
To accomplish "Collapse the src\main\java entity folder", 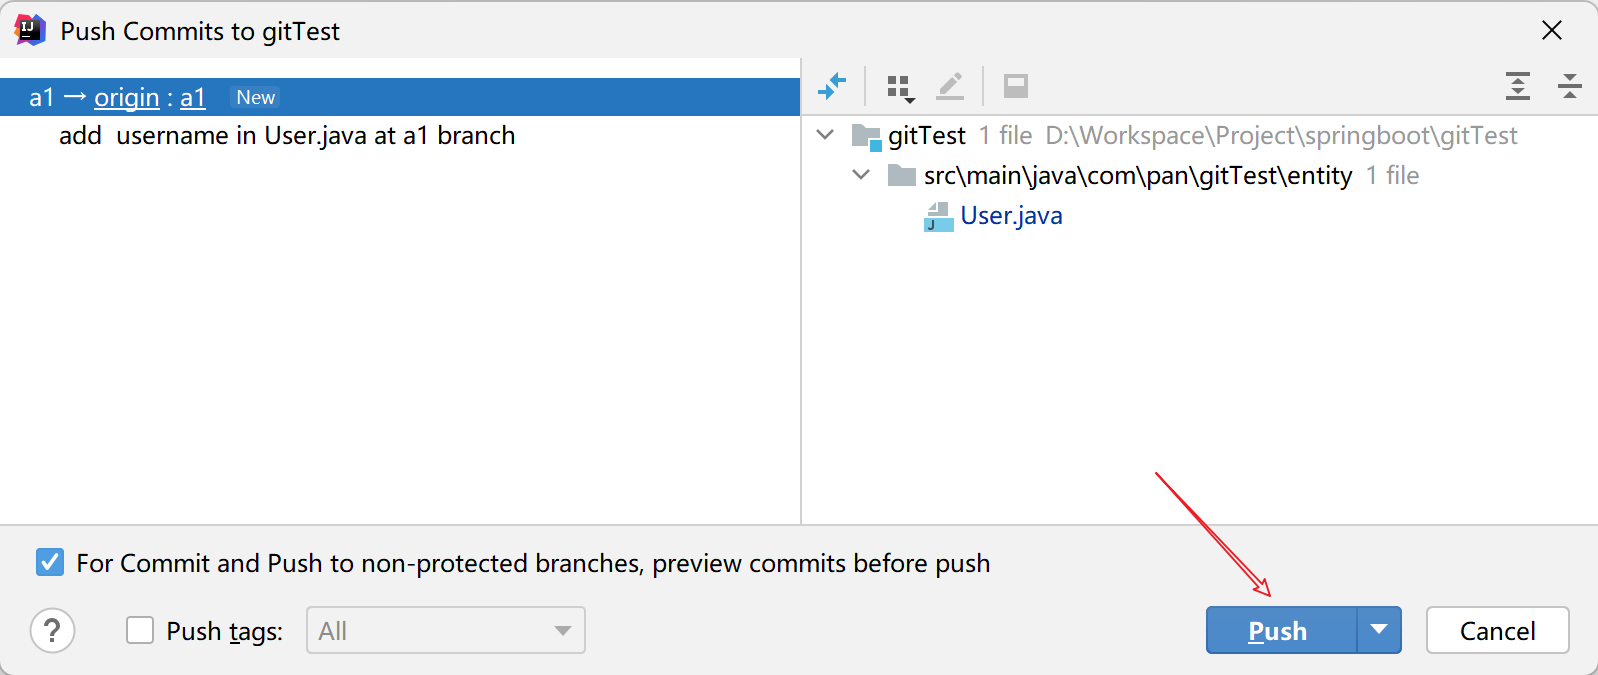I will click(x=861, y=175).
